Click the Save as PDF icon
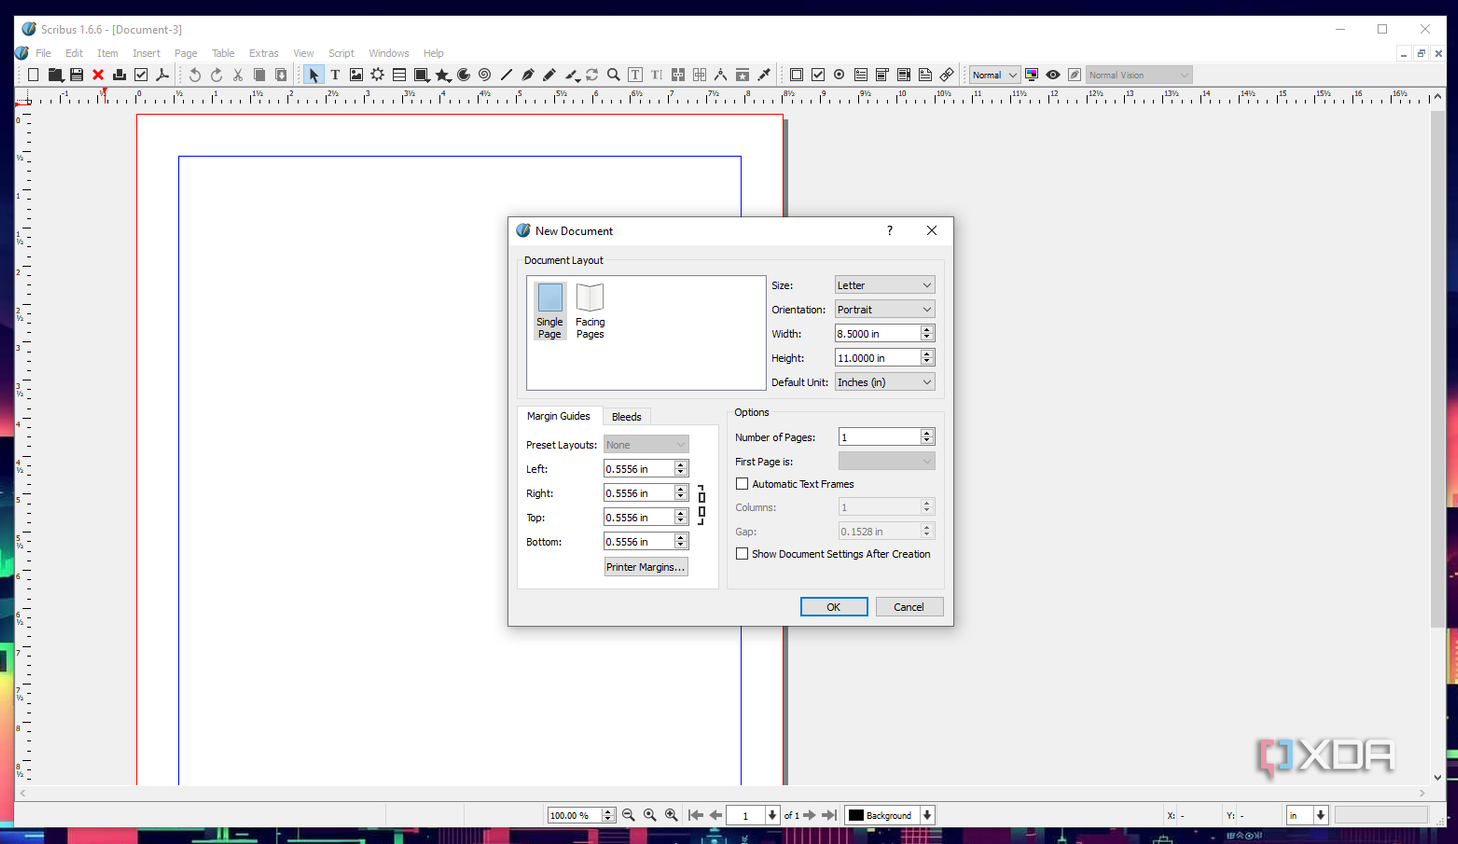Viewport: 1458px width, 844px height. coord(162,75)
